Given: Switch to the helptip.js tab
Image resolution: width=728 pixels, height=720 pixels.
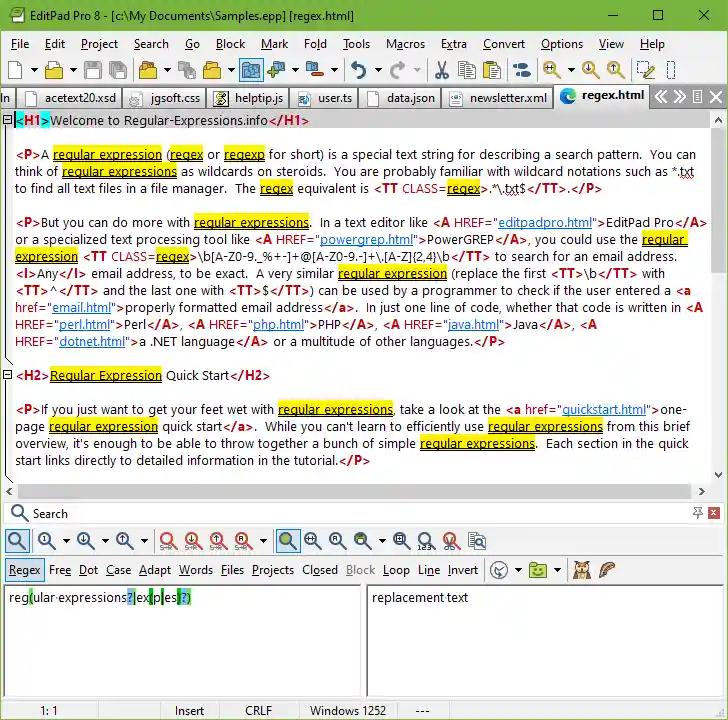Looking at the screenshot, I should point(249,98).
